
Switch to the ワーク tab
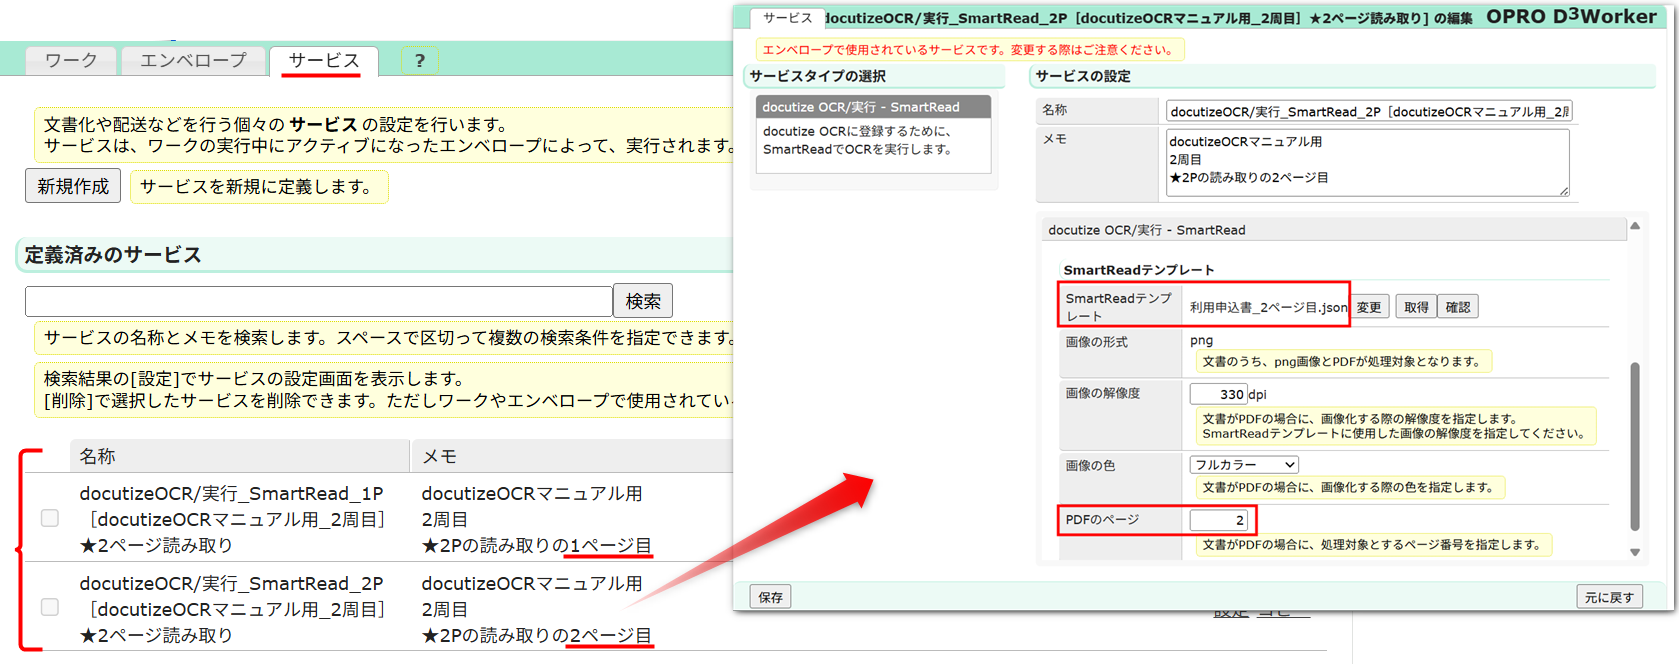point(71,61)
